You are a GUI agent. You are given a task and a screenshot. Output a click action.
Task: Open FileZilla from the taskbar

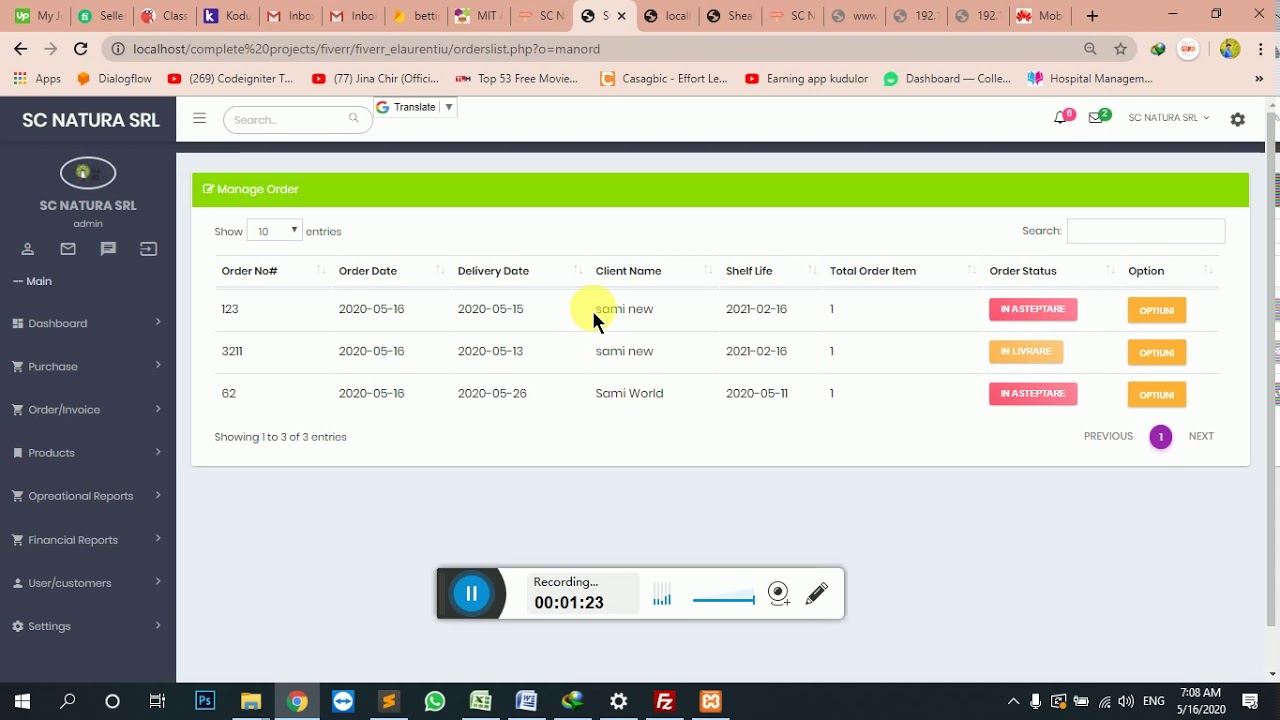click(664, 701)
